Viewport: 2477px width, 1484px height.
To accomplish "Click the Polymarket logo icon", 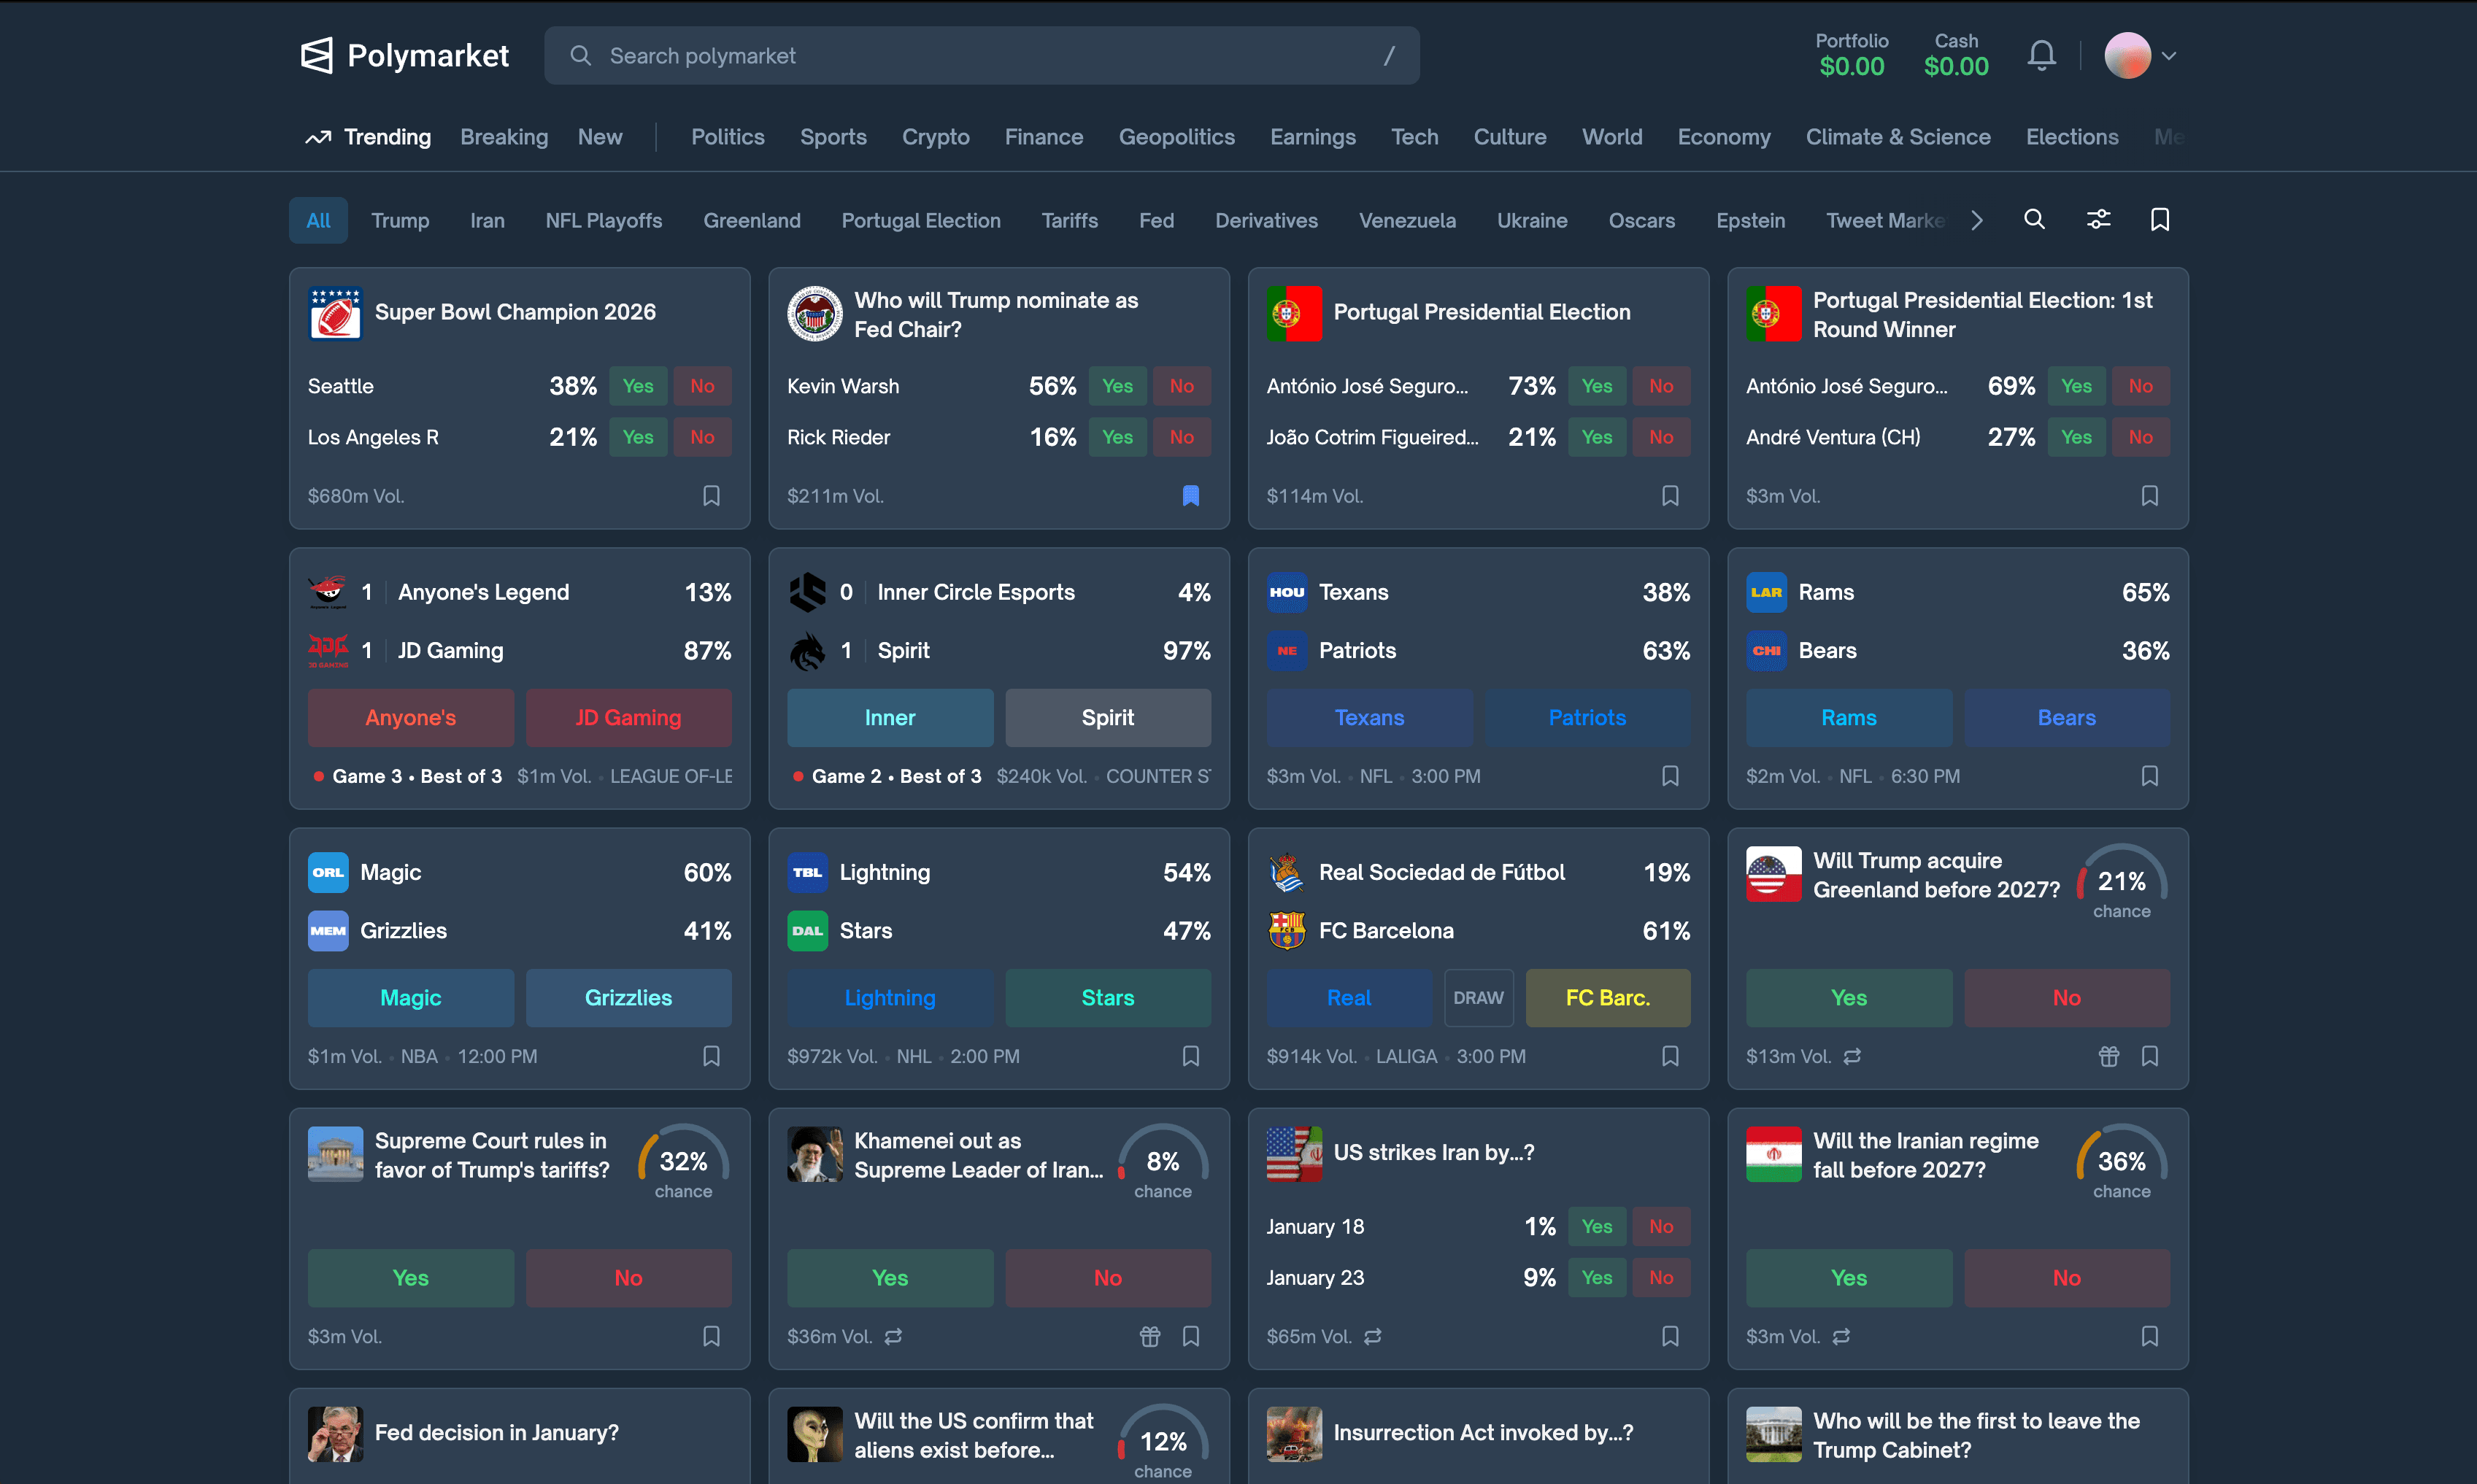I will point(317,56).
